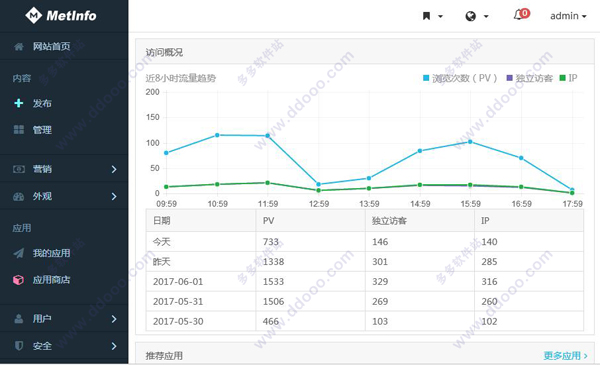The height and width of the screenshot is (365, 600).
Task: Click the PV data point at 15:59
Action: coord(470,142)
